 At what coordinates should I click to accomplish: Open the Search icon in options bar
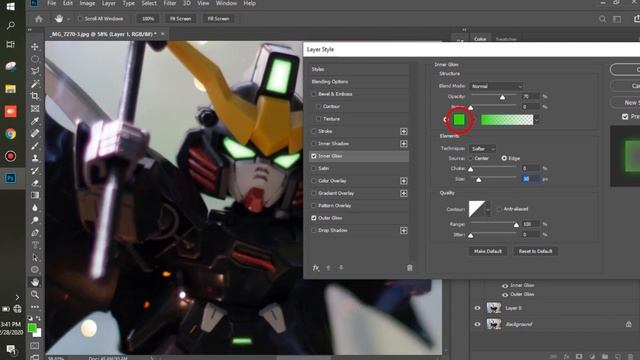tap(602, 19)
